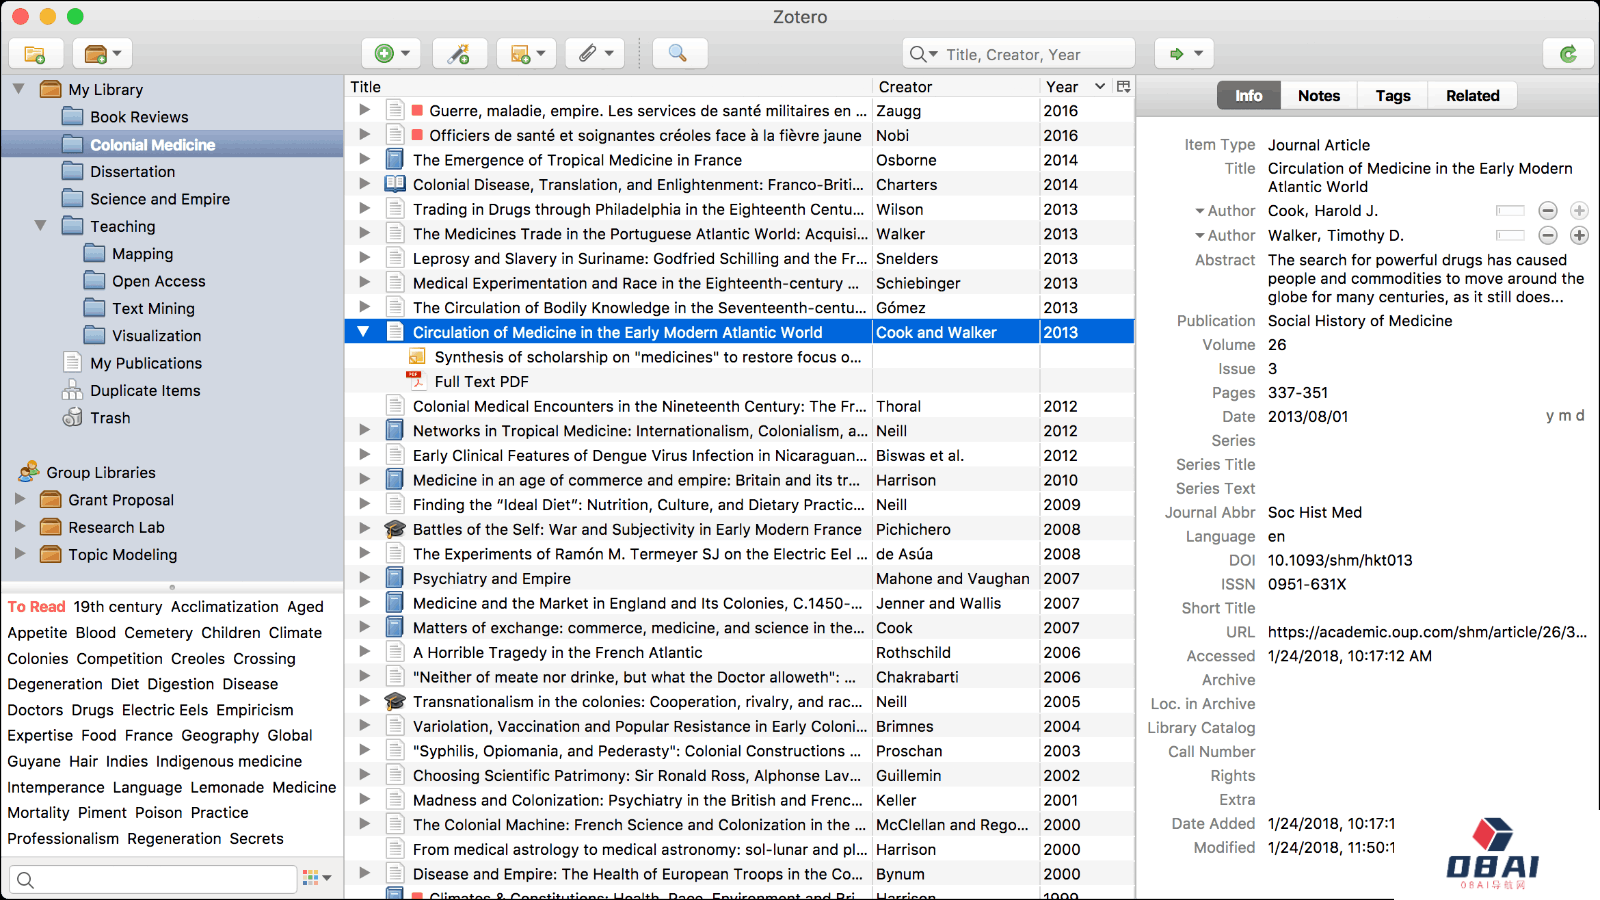
Task: Filter by the Indigenous medicine tag
Action: click(x=229, y=762)
